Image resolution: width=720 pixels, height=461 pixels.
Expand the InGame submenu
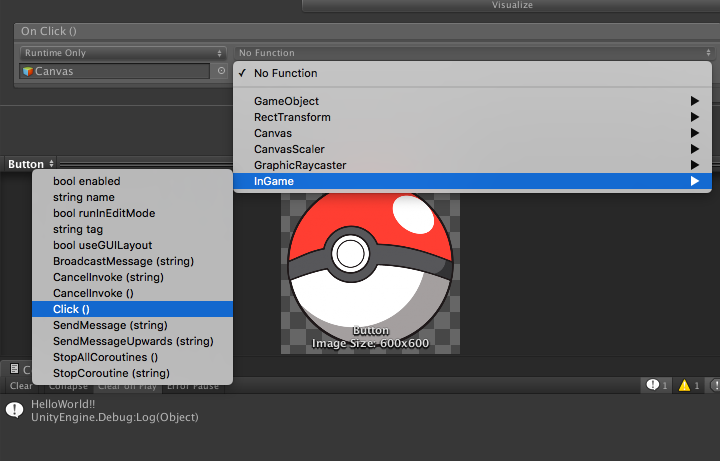472,181
